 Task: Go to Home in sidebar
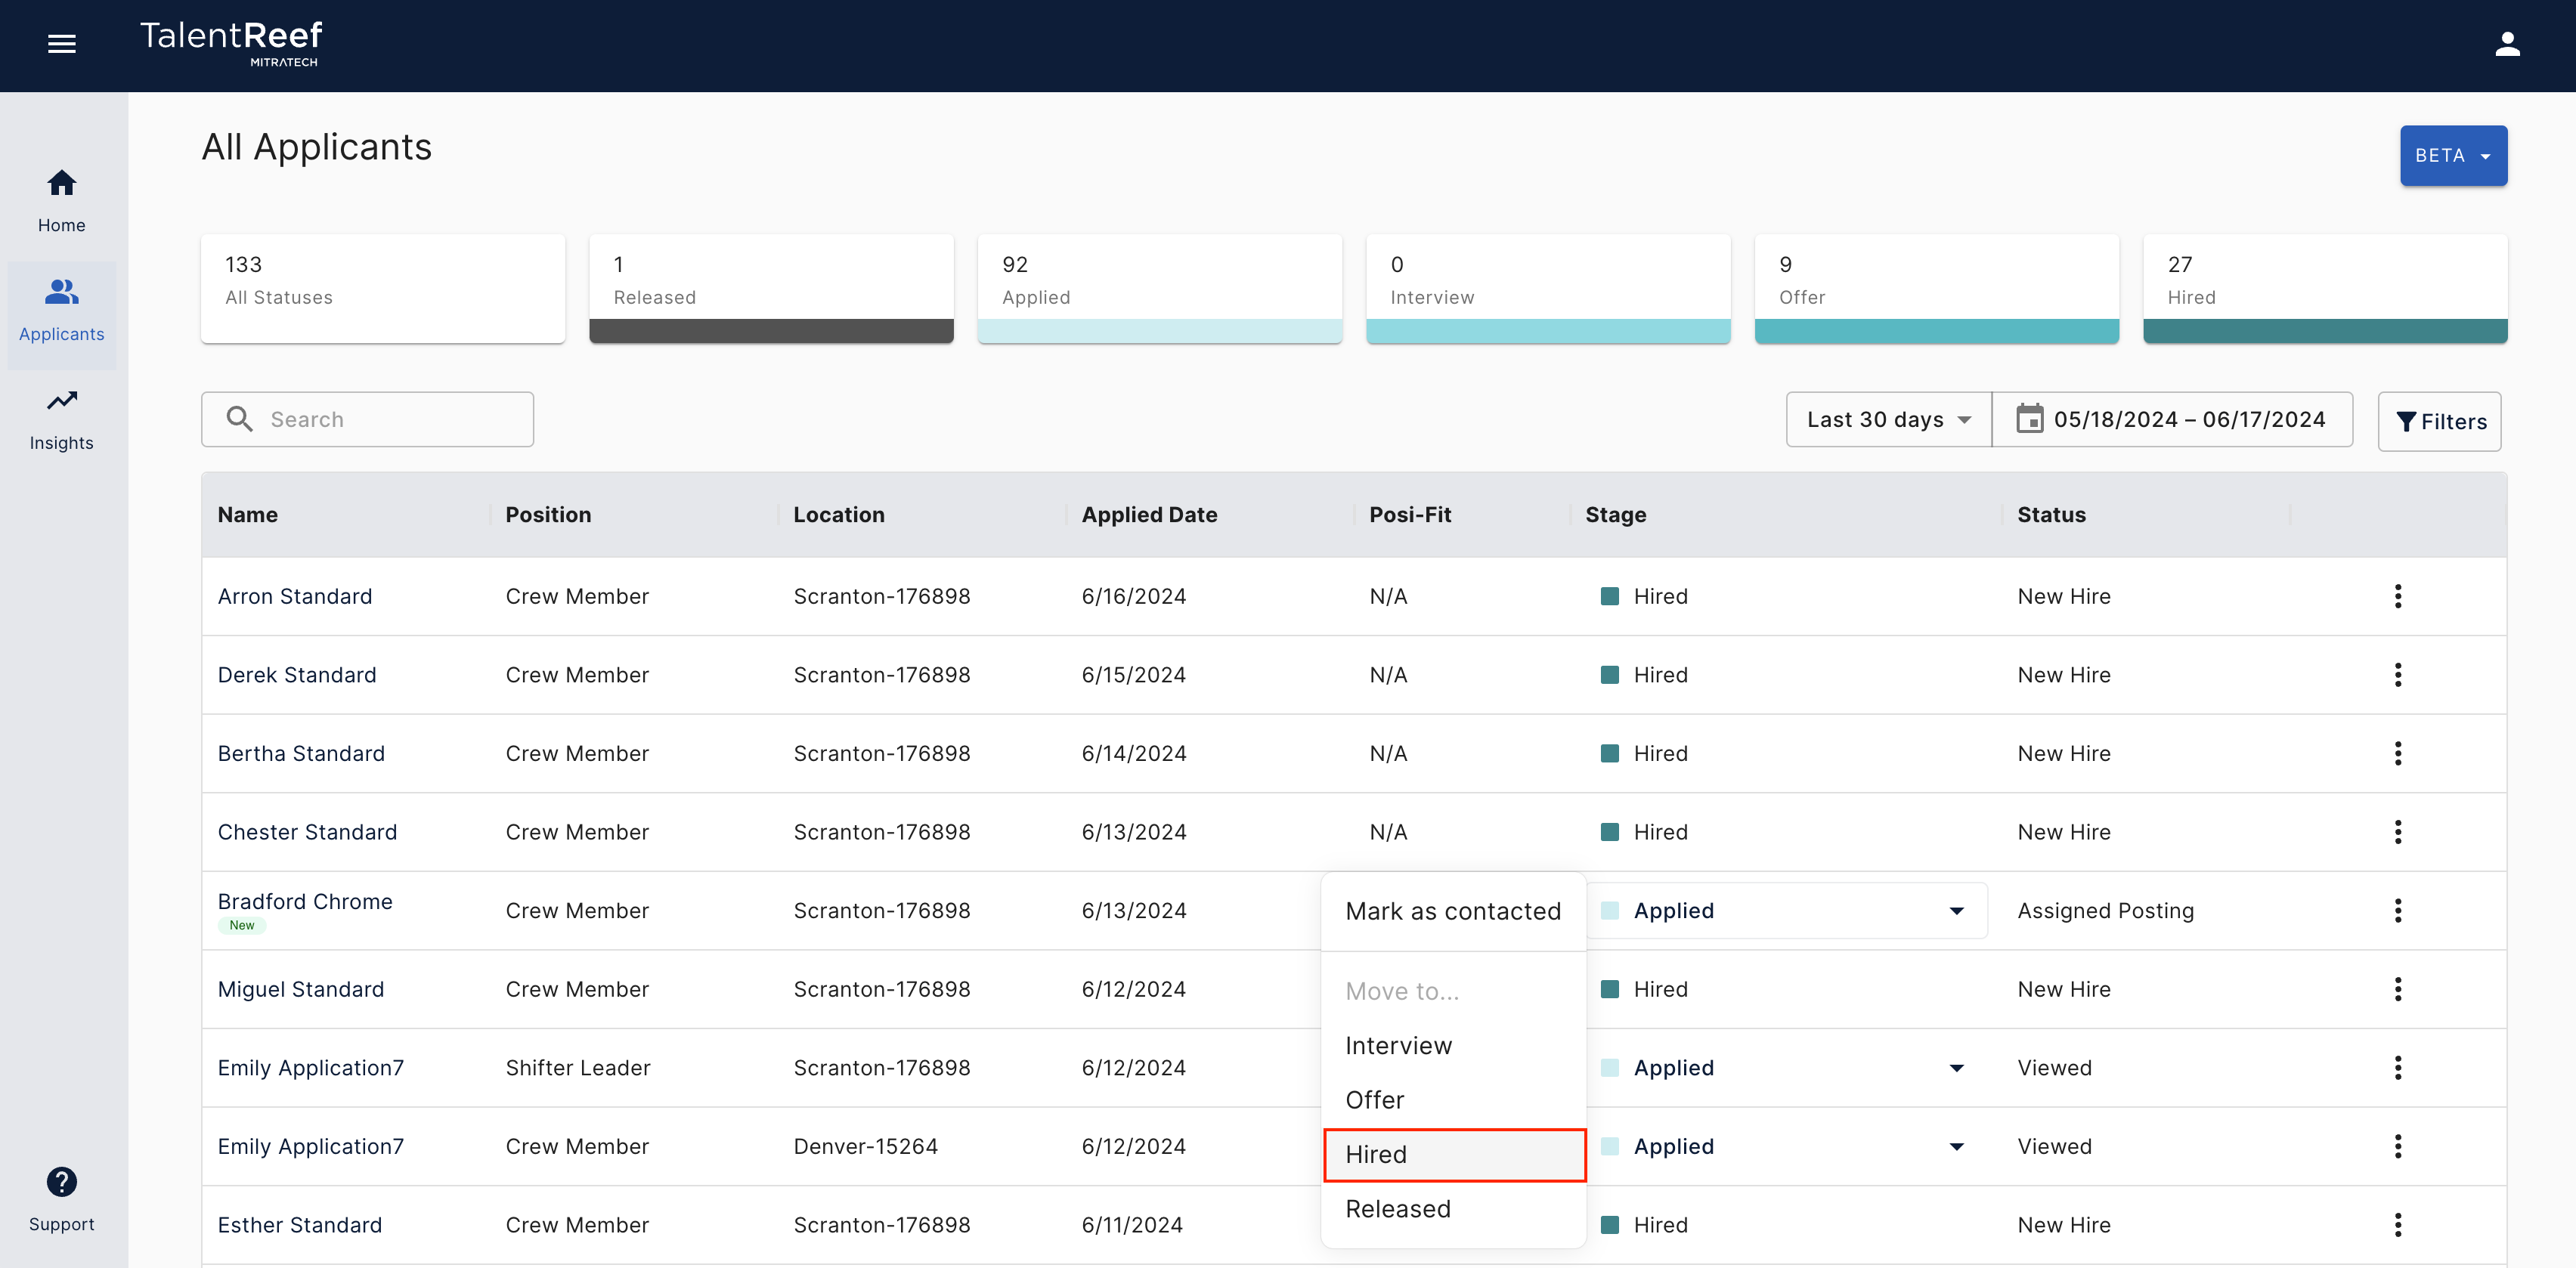[x=62, y=201]
